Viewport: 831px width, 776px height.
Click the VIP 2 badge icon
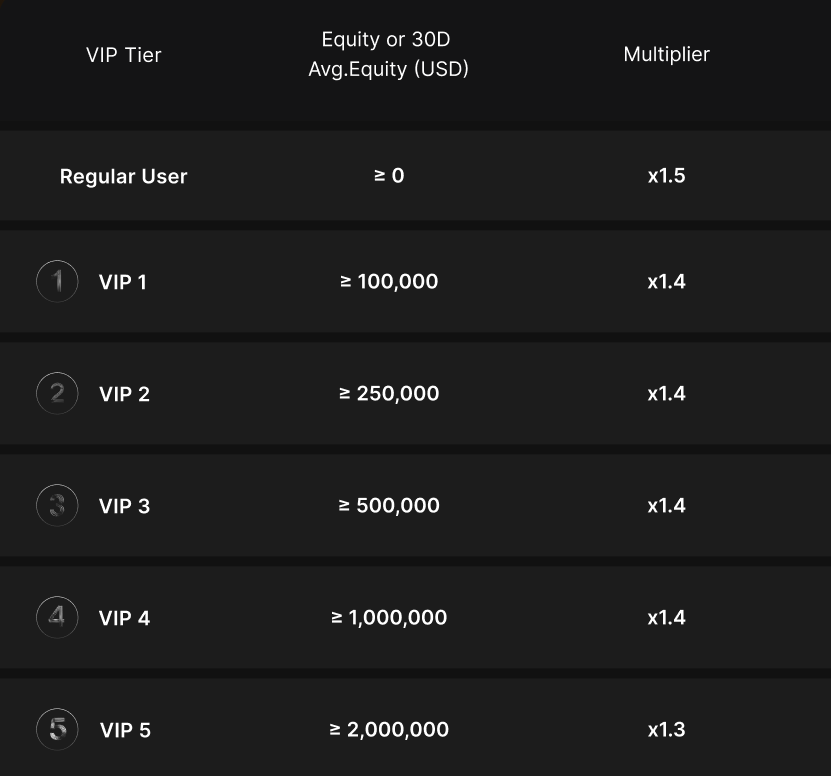pyautogui.click(x=57, y=393)
